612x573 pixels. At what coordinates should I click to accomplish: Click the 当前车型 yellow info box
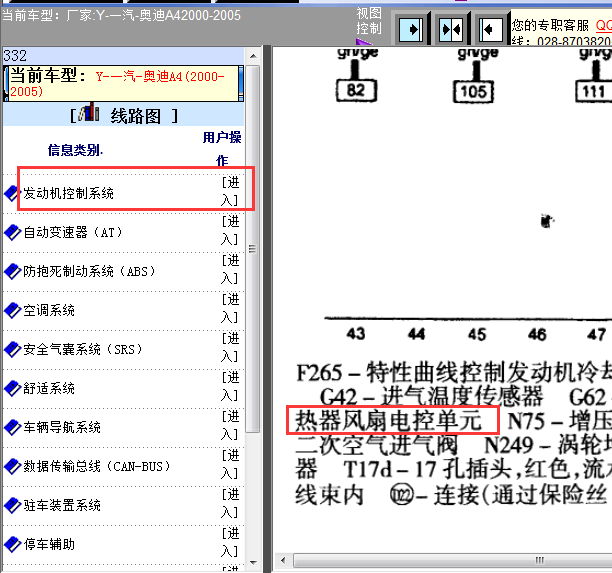pos(123,84)
